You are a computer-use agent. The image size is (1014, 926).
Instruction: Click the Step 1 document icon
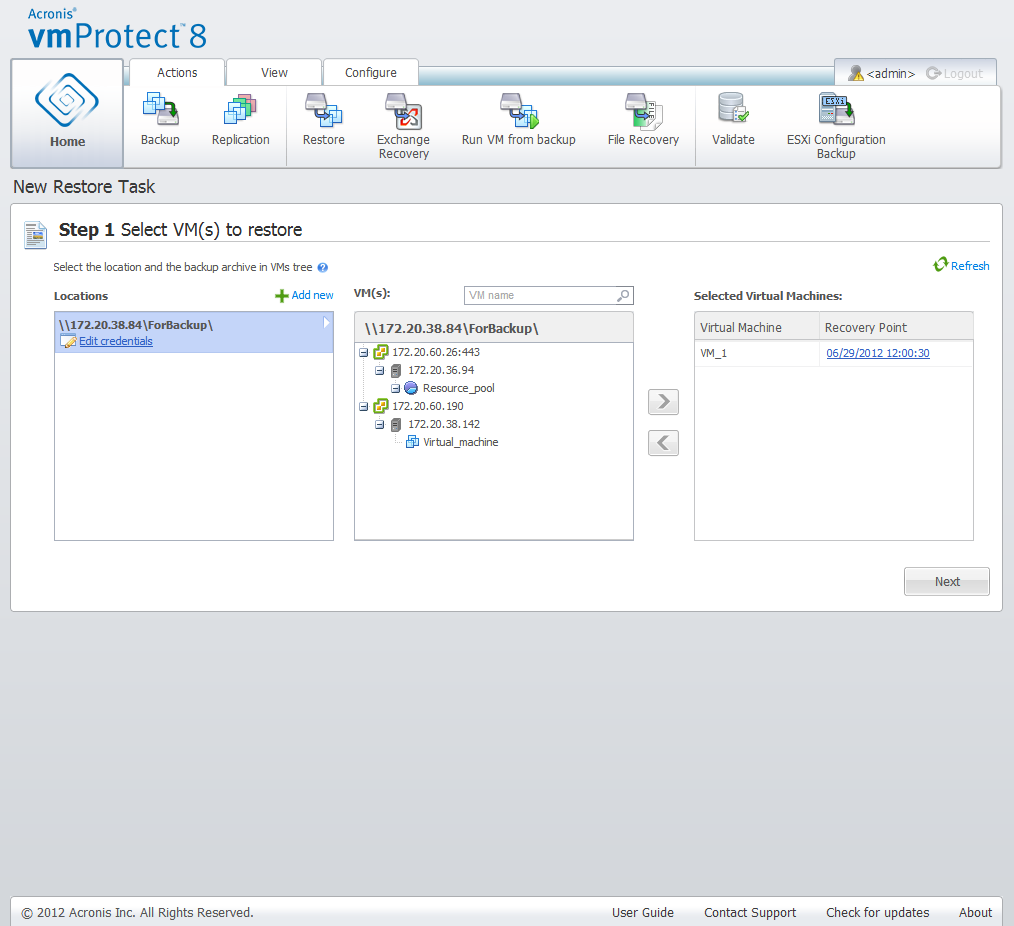click(x=35, y=235)
